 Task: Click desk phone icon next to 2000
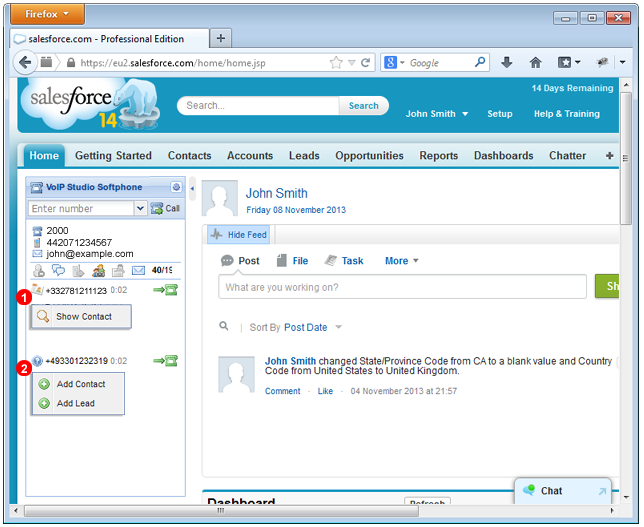(37, 231)
